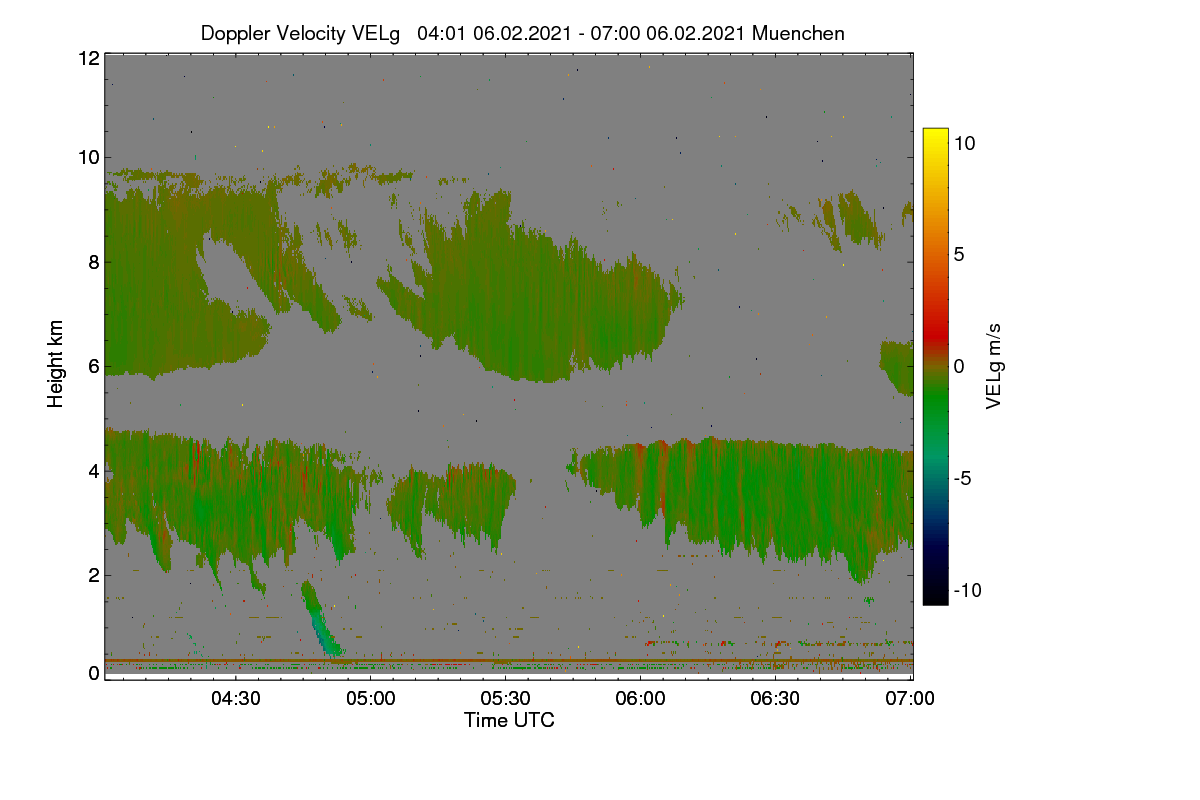Click the '07:00' time tick label

(x=910, y=698)
